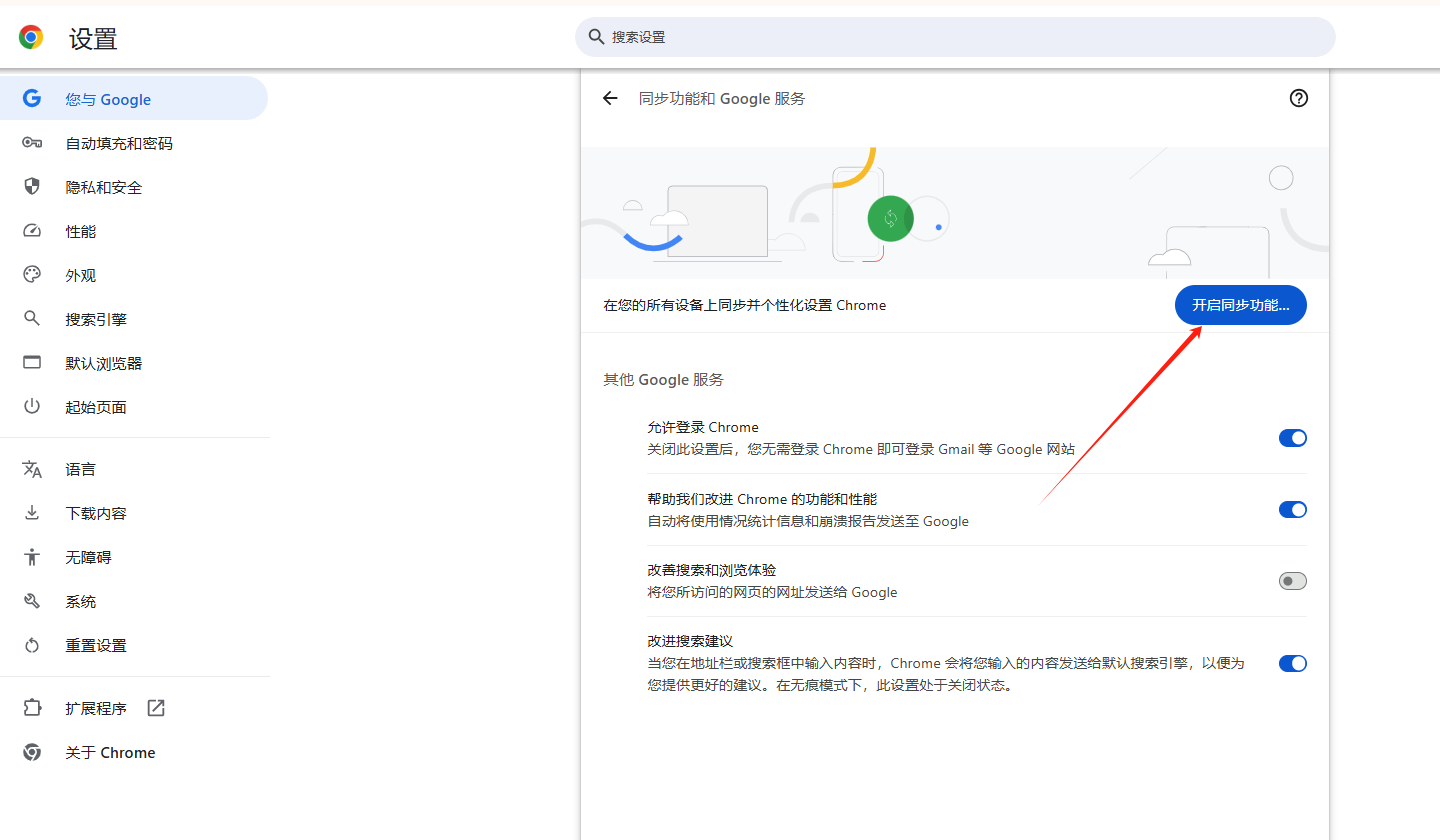Click the external link icon beside 扩展程序
This screenshot has width=1440, height=840.
pyautogui.click(x=156, y=708)
